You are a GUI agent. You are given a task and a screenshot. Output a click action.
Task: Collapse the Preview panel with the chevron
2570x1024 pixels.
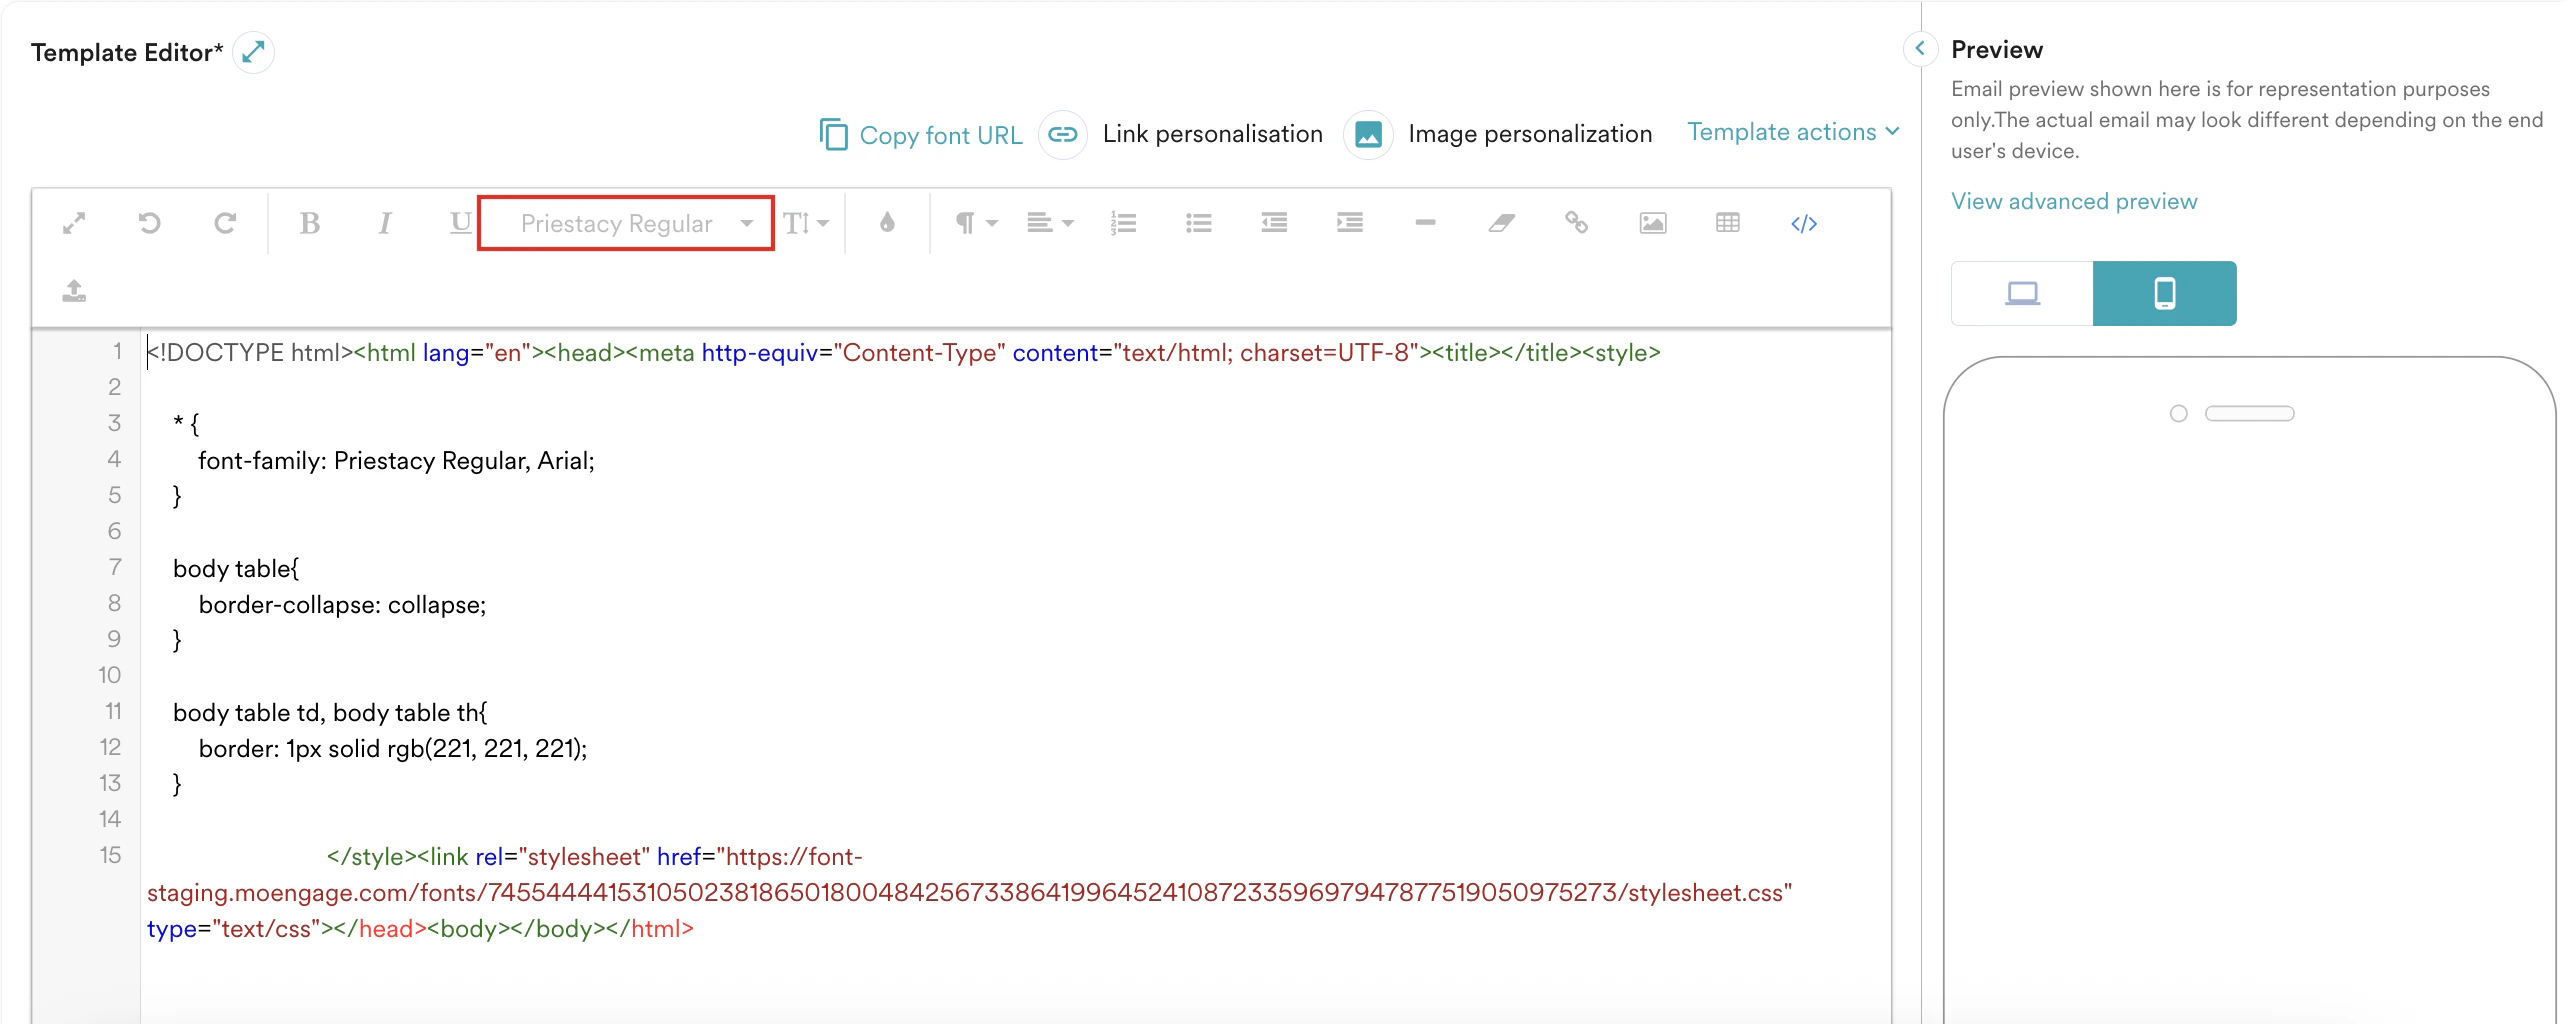(x=1920, y=48)
